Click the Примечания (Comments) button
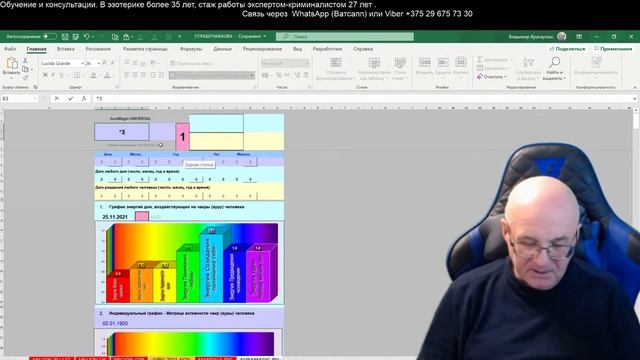 (x=613, y=49)
